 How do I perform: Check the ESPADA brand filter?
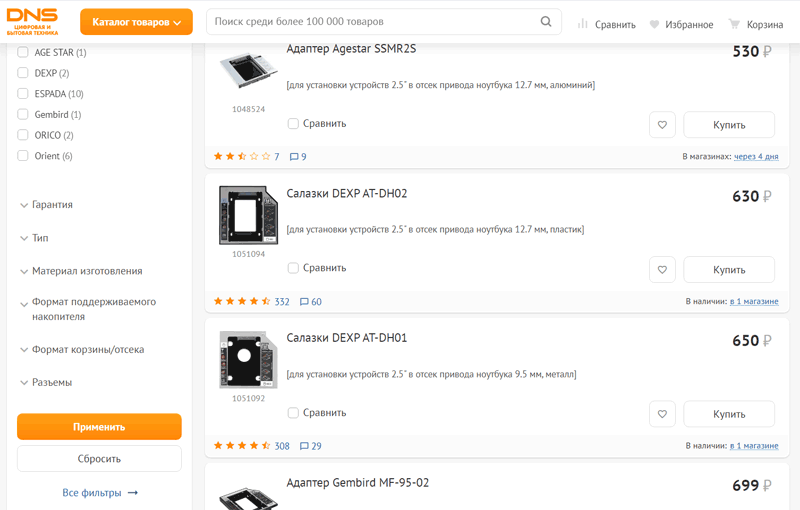click(23, 93)
